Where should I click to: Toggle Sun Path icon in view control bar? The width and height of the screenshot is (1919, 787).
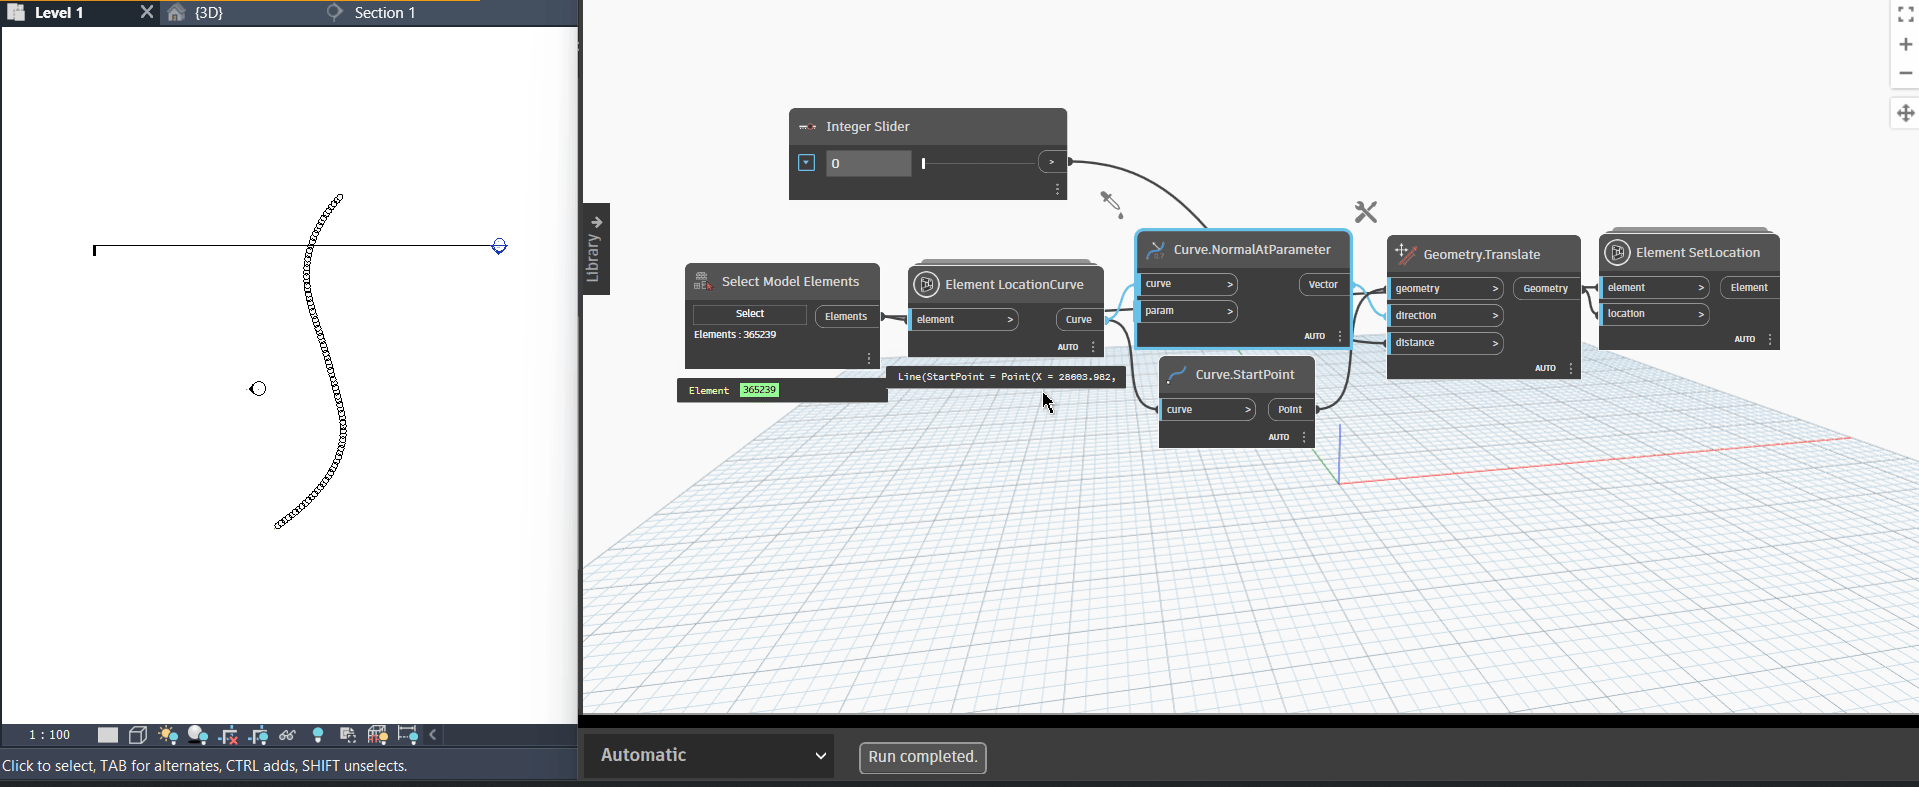click(168, 735)
